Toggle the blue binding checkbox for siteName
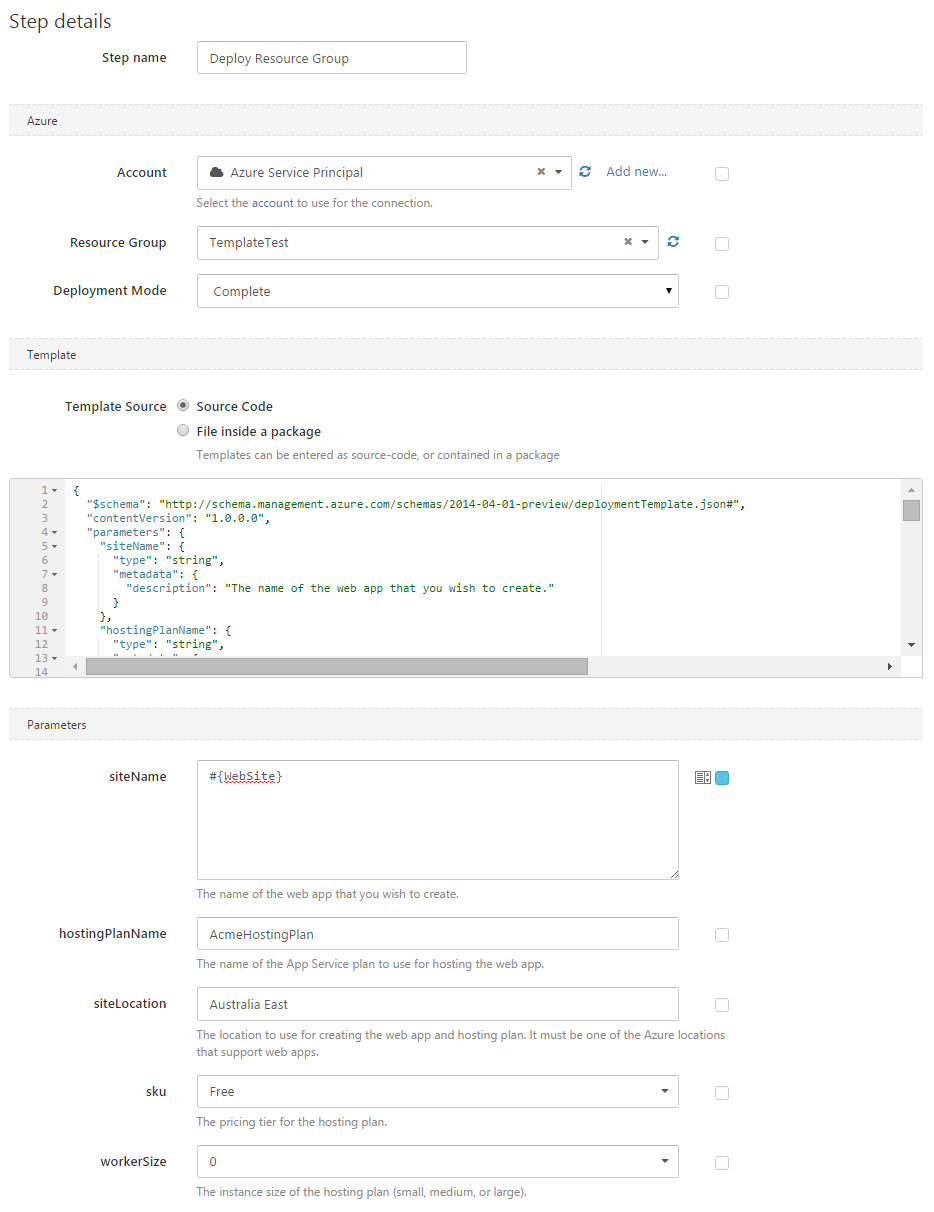934x1212 pixels. (722, 778)
